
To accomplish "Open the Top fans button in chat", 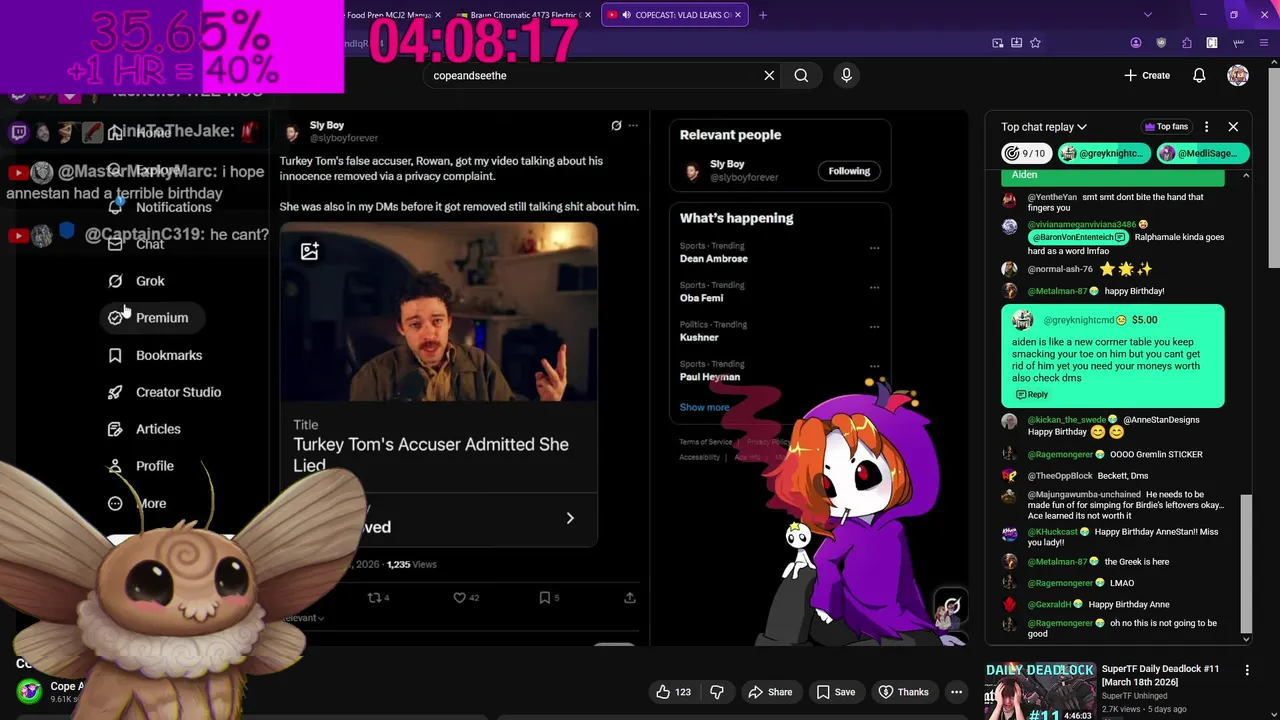I will pos(1167,127).
